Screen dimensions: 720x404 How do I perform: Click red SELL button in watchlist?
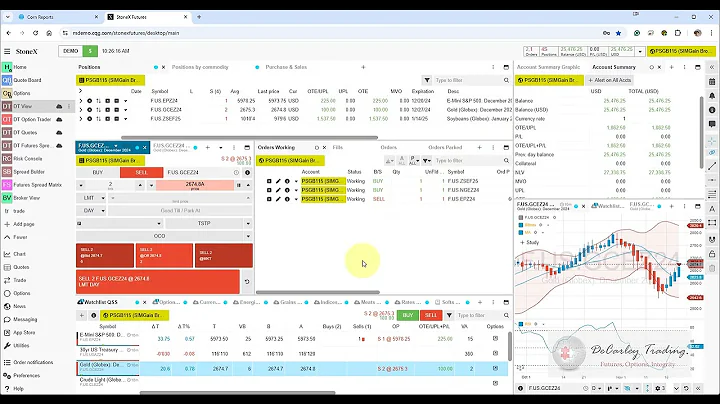pyautogui.click(x=431, y=315)
